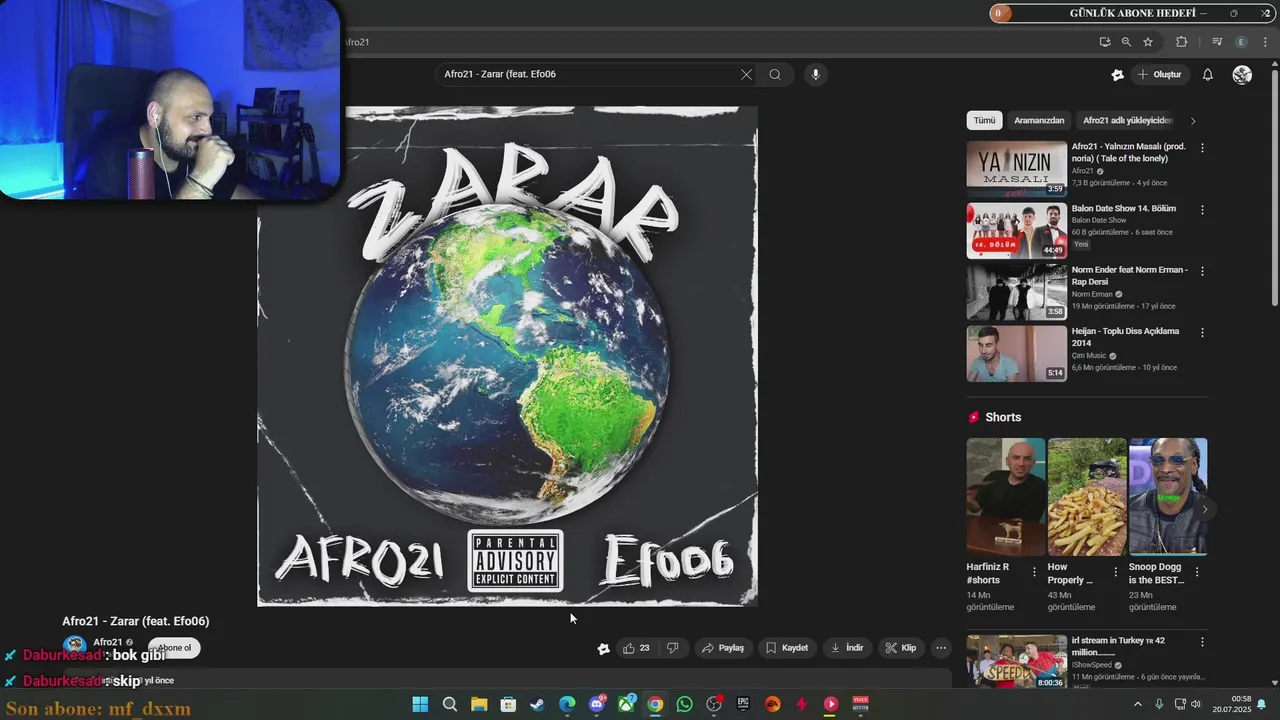This screenshot has height=720, width=1280.
Task: Open Balon Date Show 14. Bölüm thumbnail
Action: [1016, 230]
